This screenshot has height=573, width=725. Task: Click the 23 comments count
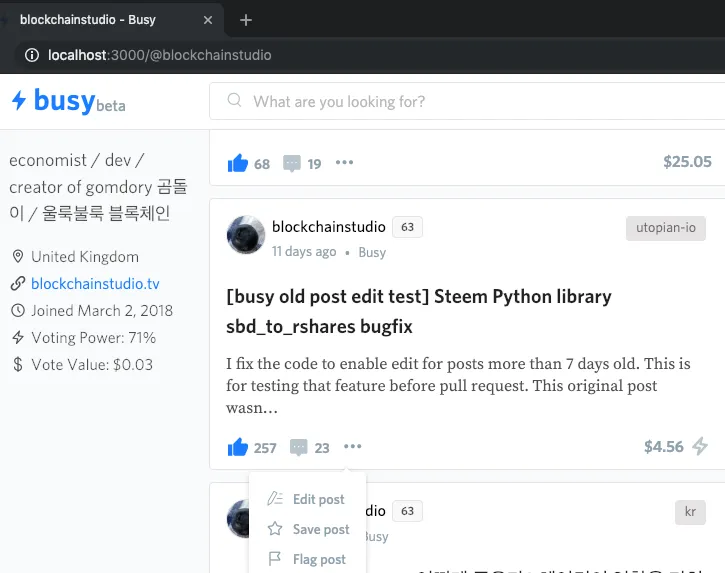coord(322,448)
